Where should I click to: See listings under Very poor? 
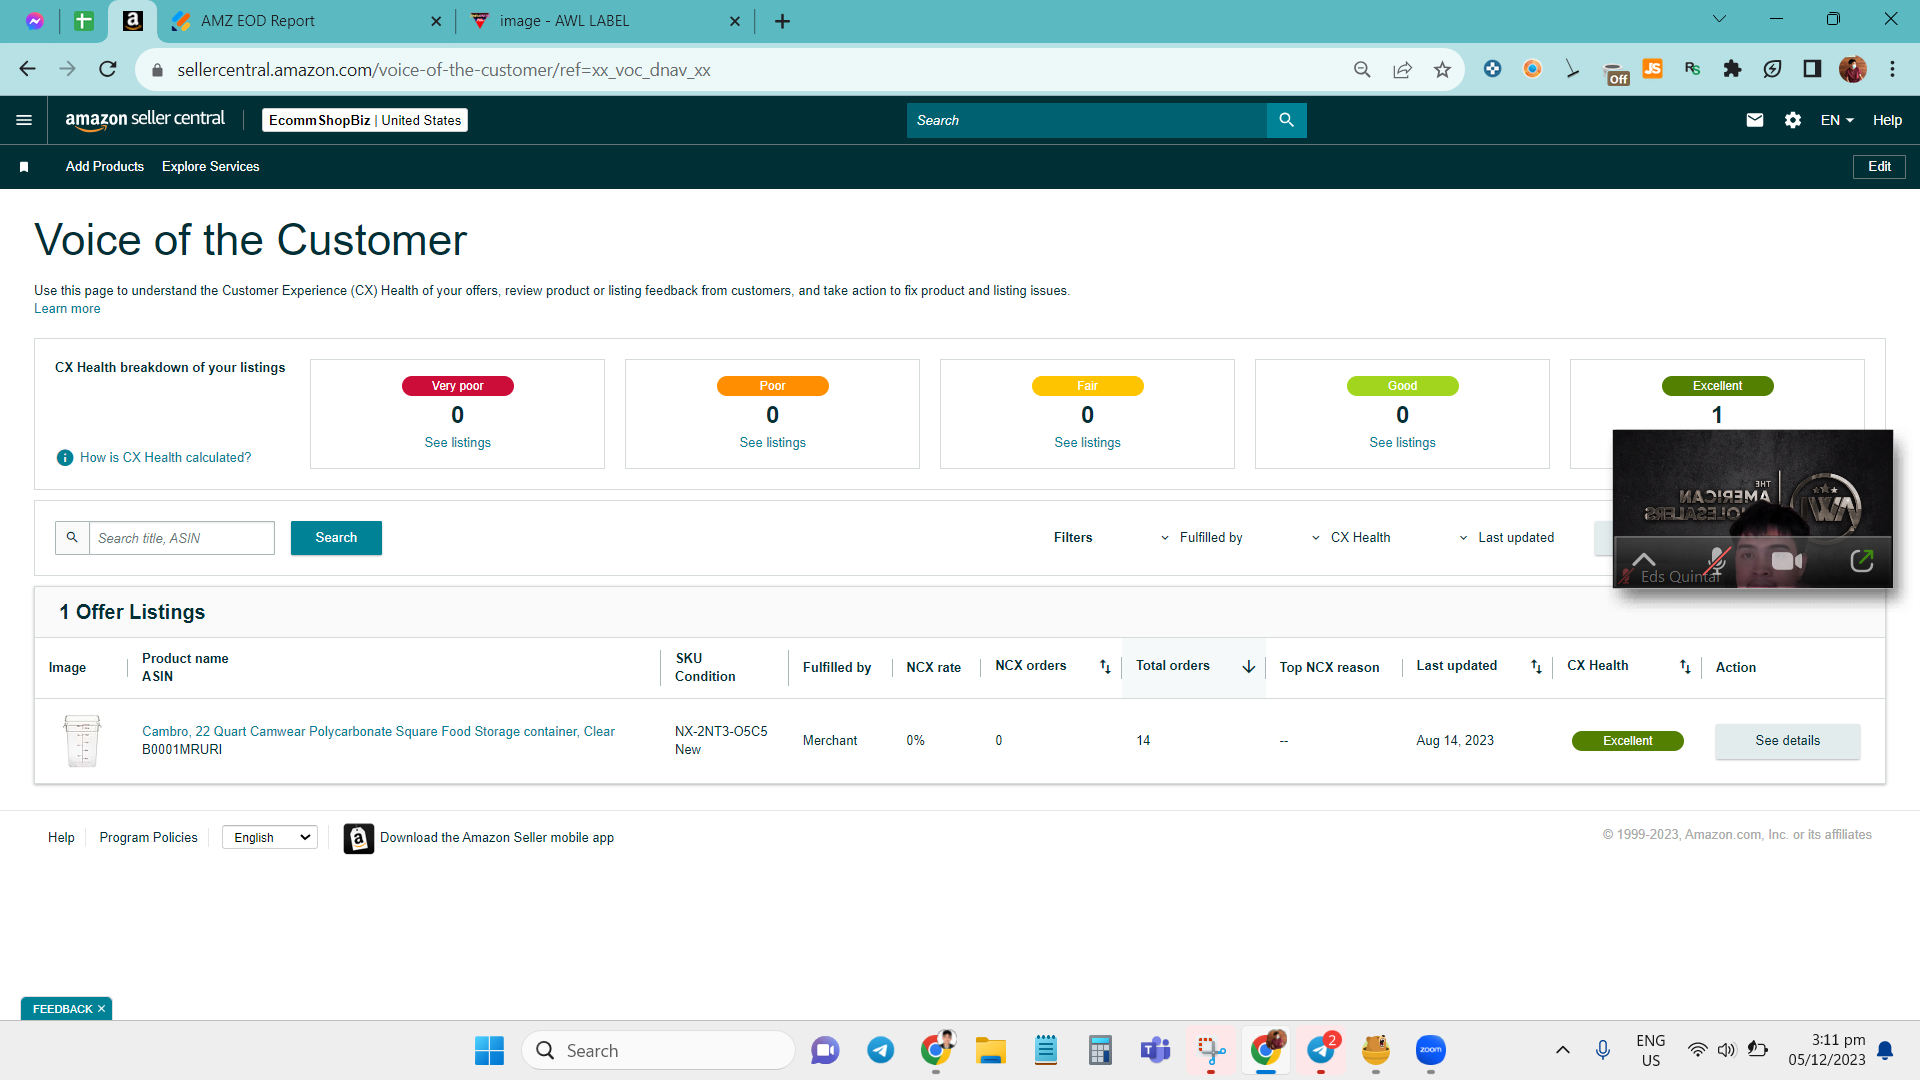(x=458, y=443)
